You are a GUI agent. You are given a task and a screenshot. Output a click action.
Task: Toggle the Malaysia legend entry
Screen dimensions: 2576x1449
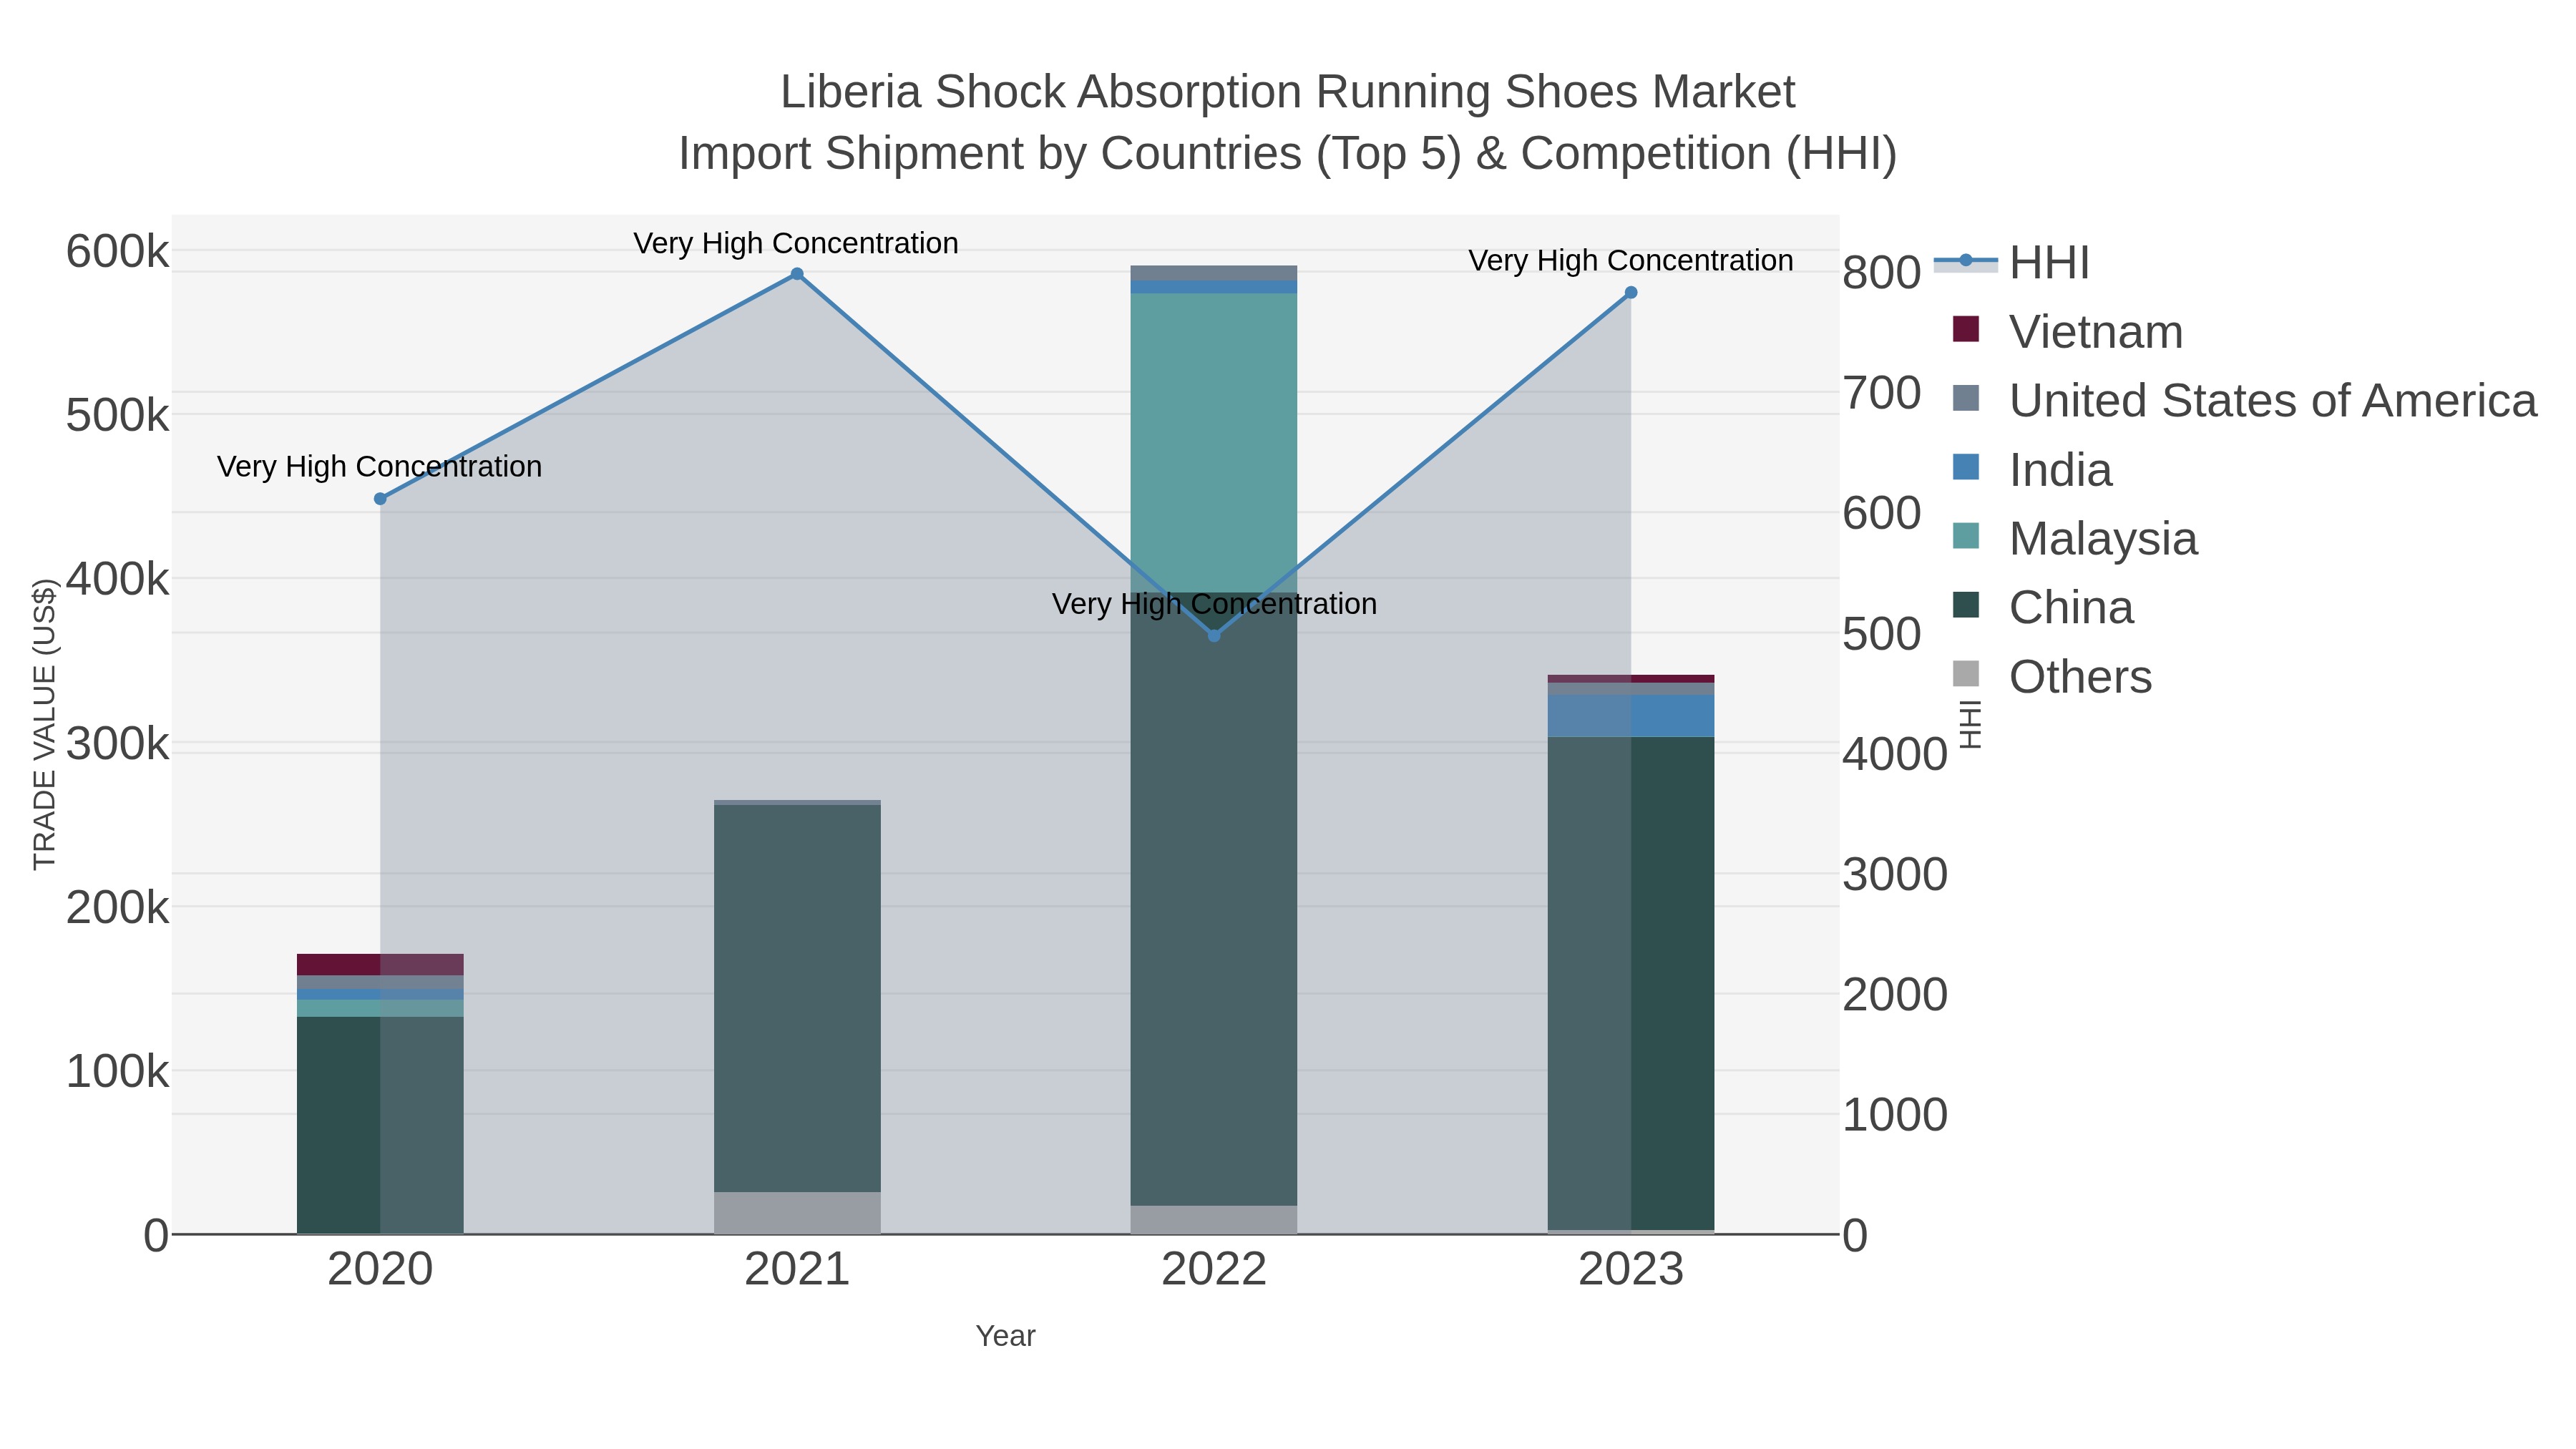pyautogui.click(x=2075, y=539)
